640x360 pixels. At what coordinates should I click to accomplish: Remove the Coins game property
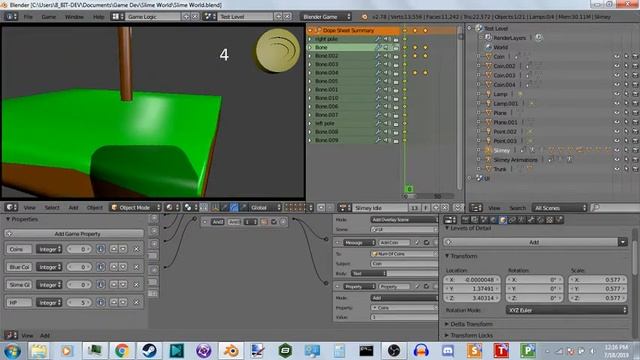tap(136, 249)
